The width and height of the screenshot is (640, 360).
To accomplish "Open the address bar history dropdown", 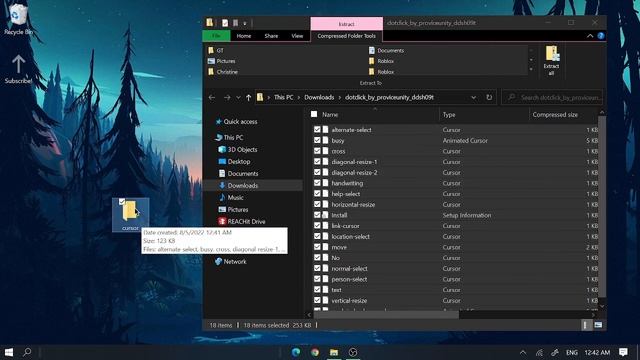I will pyautogui.click(x=473, y=98).
